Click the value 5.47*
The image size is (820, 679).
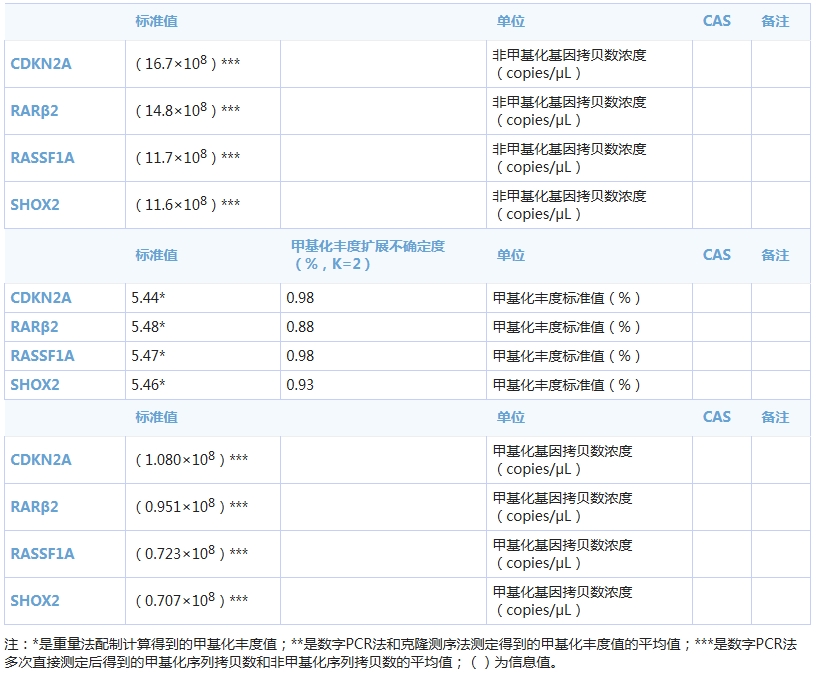[148, 356]
